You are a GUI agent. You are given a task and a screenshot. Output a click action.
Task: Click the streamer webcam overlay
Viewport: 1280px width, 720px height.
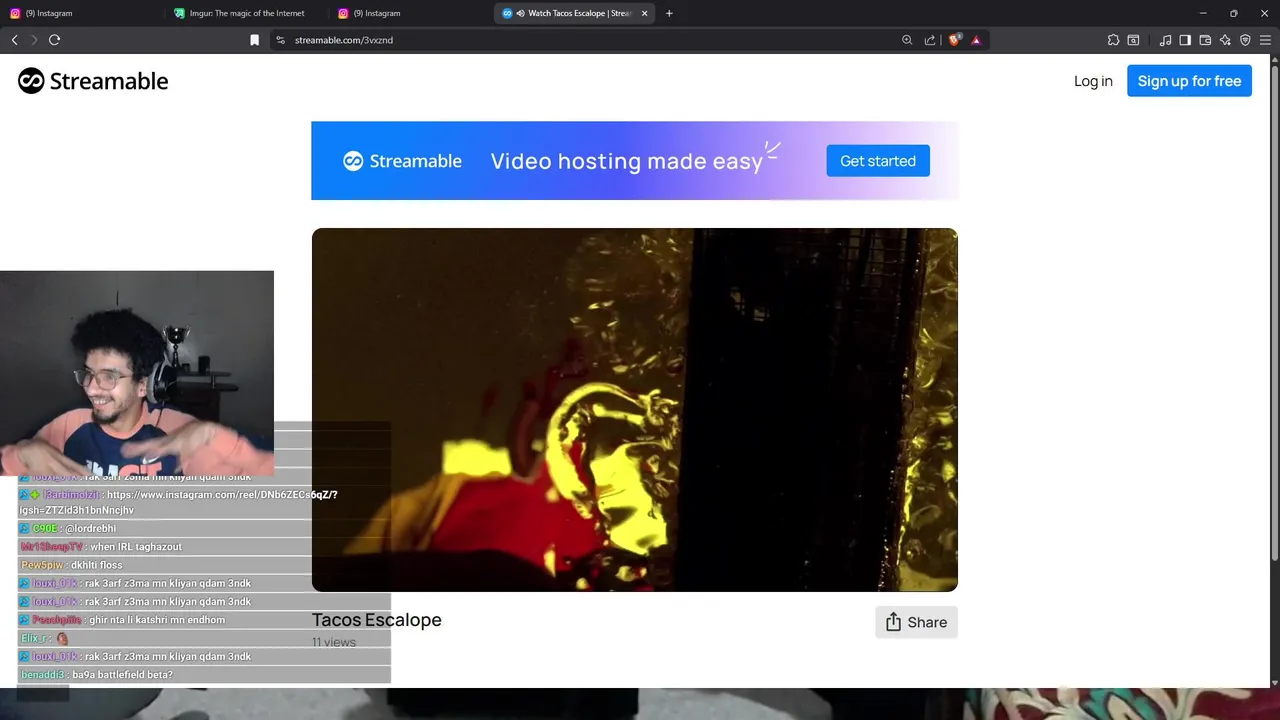tap(137, 373)
